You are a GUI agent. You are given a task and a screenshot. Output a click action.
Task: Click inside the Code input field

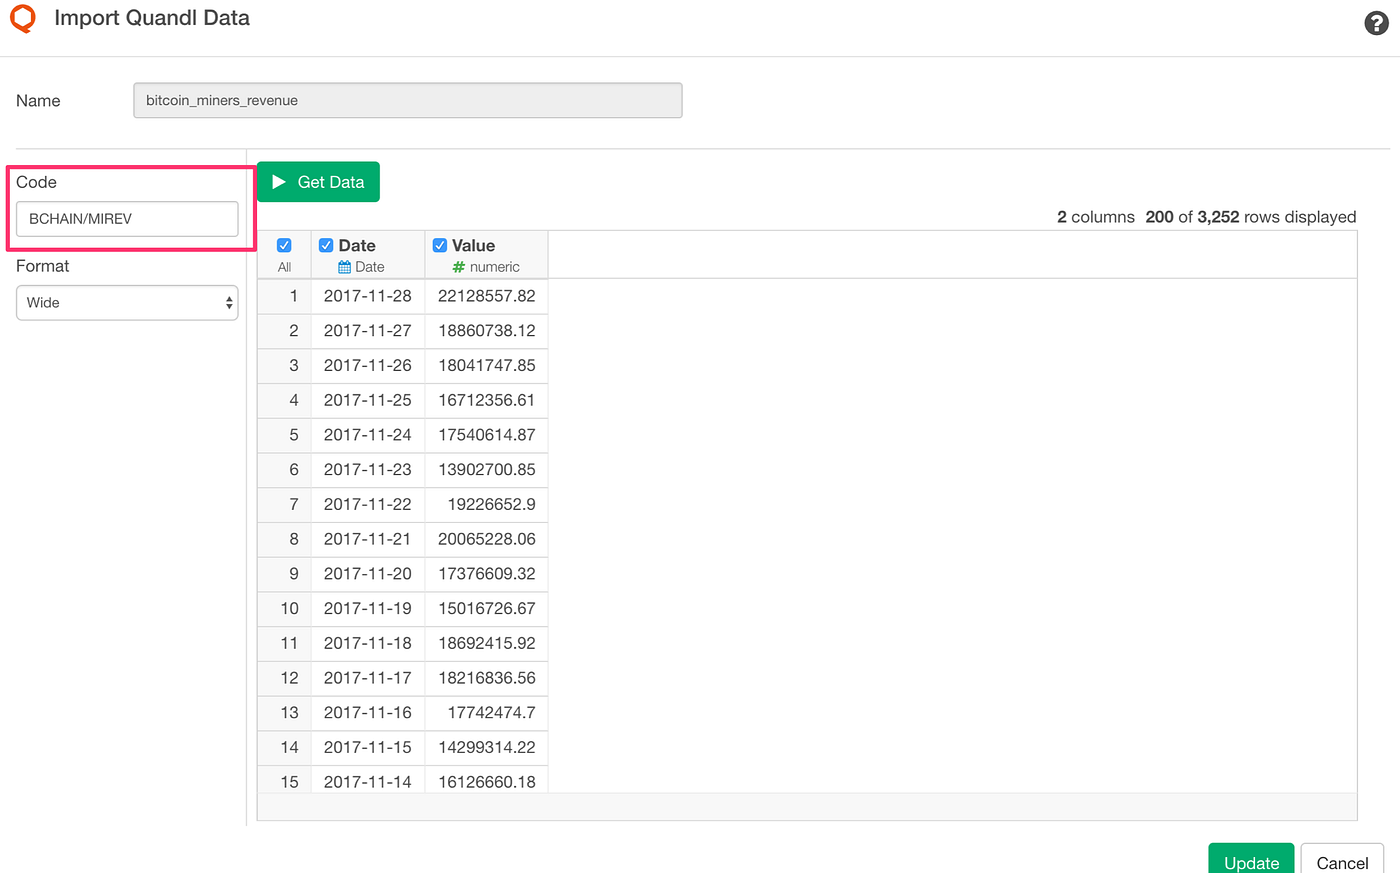click(127, 218)
